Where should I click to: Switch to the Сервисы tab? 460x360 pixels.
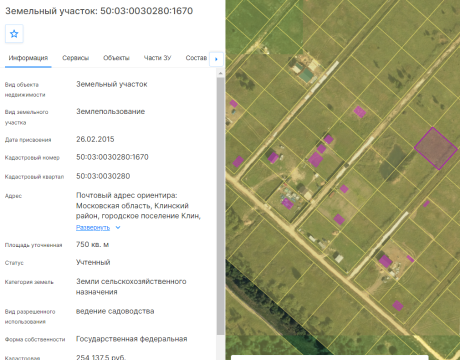[x=76, y=58]
